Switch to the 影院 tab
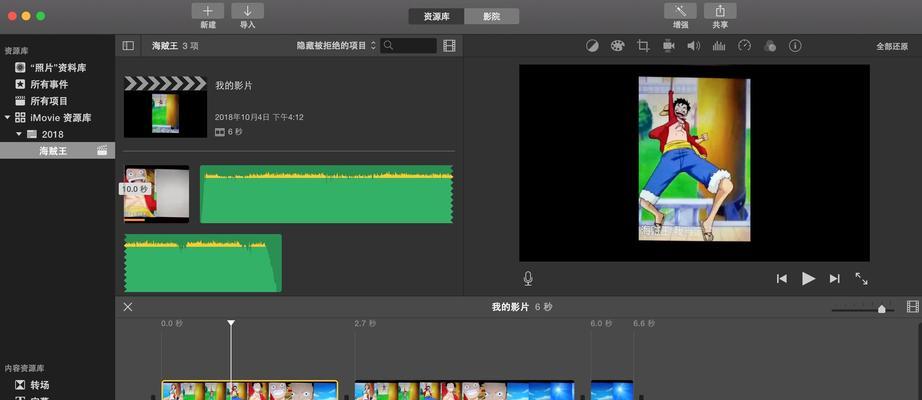 pyautogui.click(x=492, y=16)
